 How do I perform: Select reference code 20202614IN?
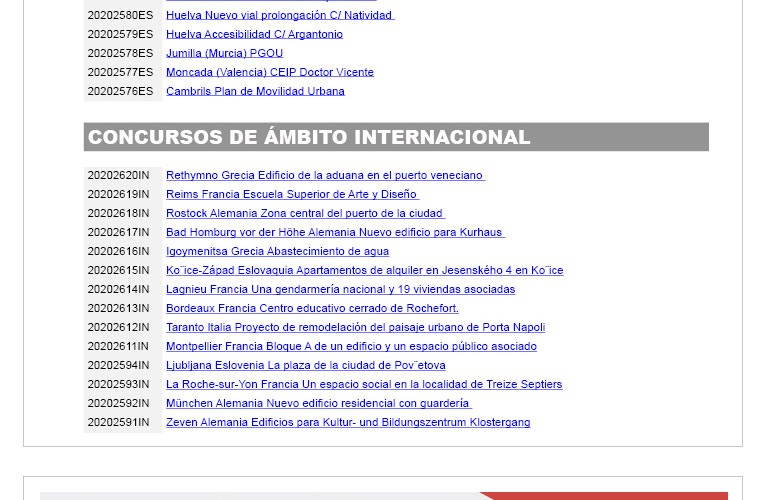click(118, 289)
